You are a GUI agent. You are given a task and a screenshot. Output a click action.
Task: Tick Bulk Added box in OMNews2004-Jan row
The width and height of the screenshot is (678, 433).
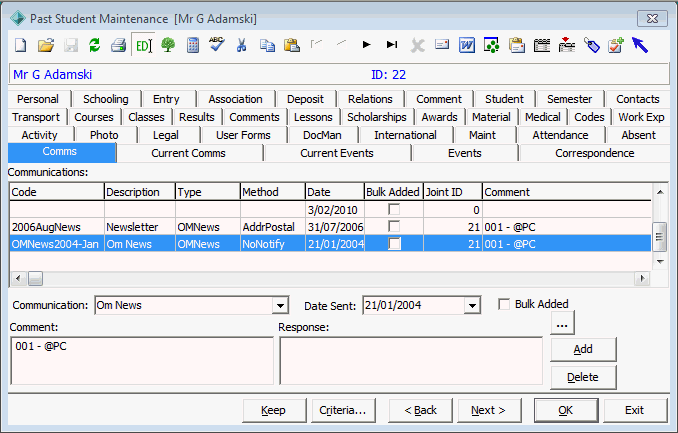point(394,244)
